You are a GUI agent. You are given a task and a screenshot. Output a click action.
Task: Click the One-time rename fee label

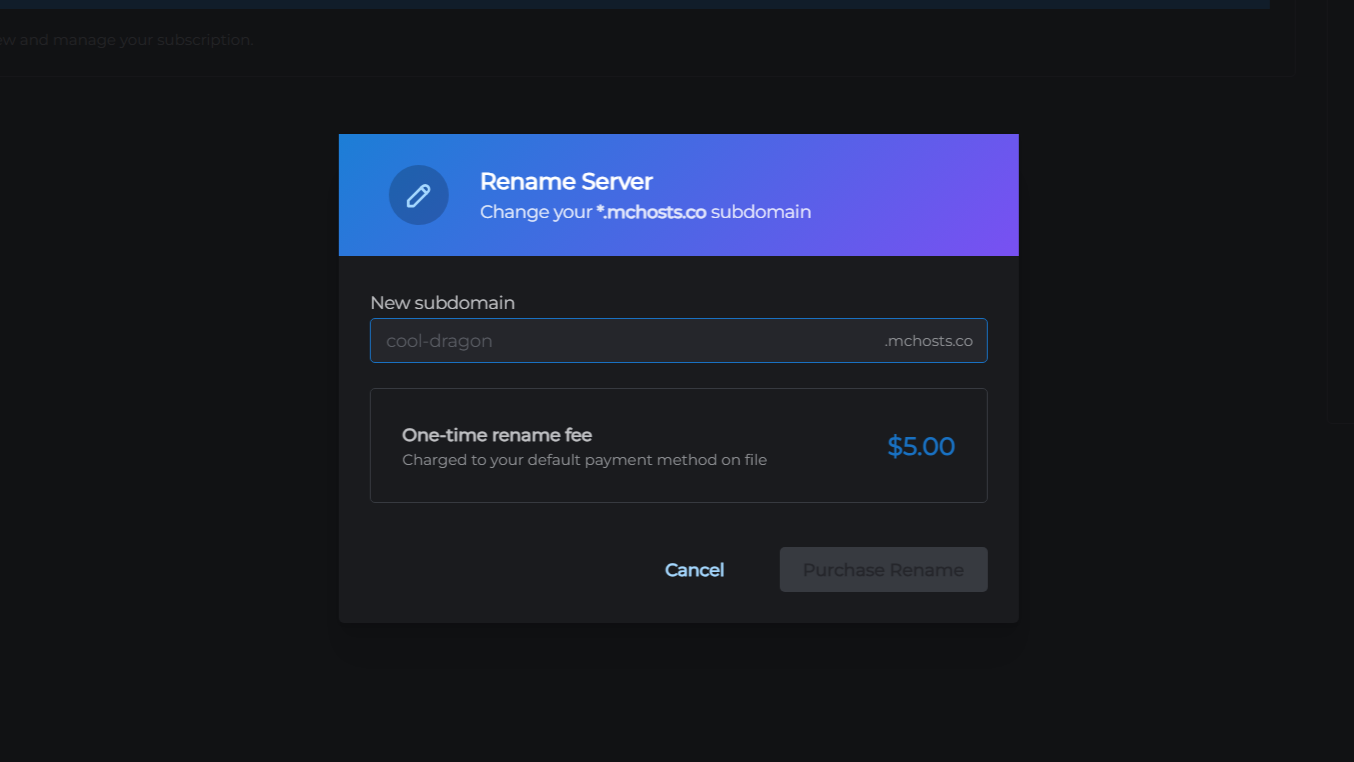click(497, 435)
